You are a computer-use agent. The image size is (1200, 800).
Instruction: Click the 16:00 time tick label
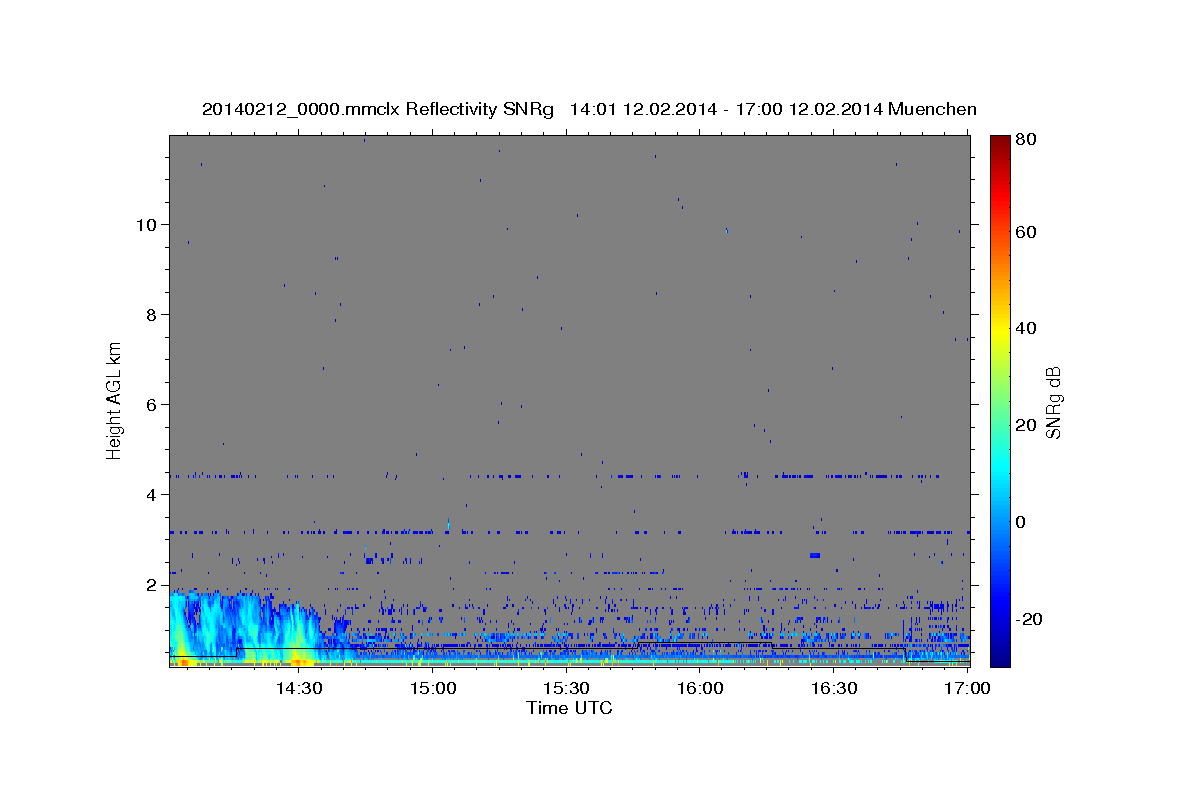click(x=700, y=688)
